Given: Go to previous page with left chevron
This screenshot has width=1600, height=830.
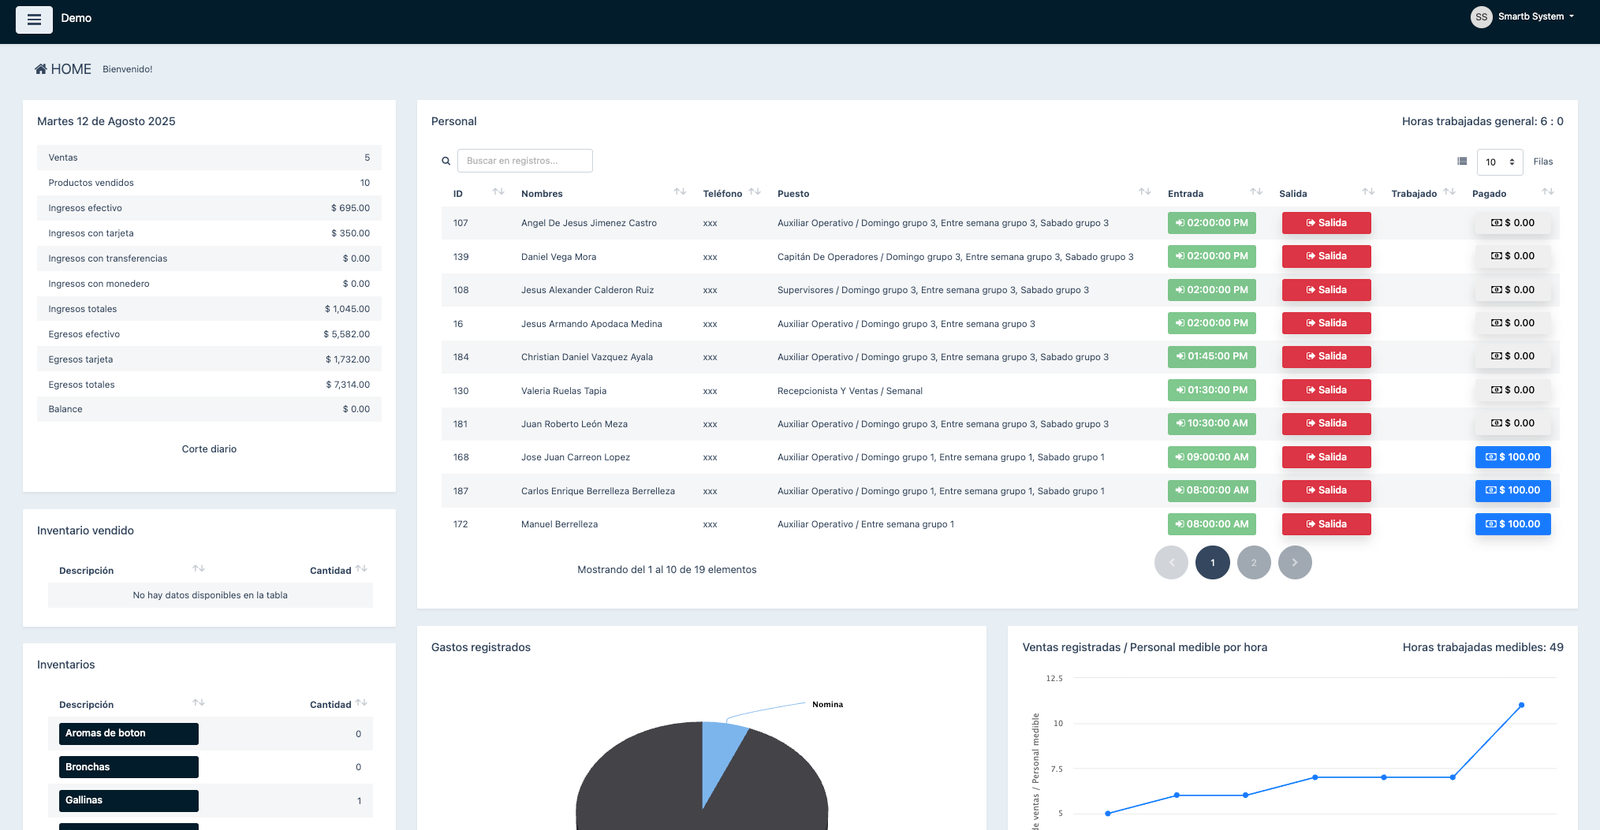Looking at the screenshot, I should click(x=1171, y=563).
